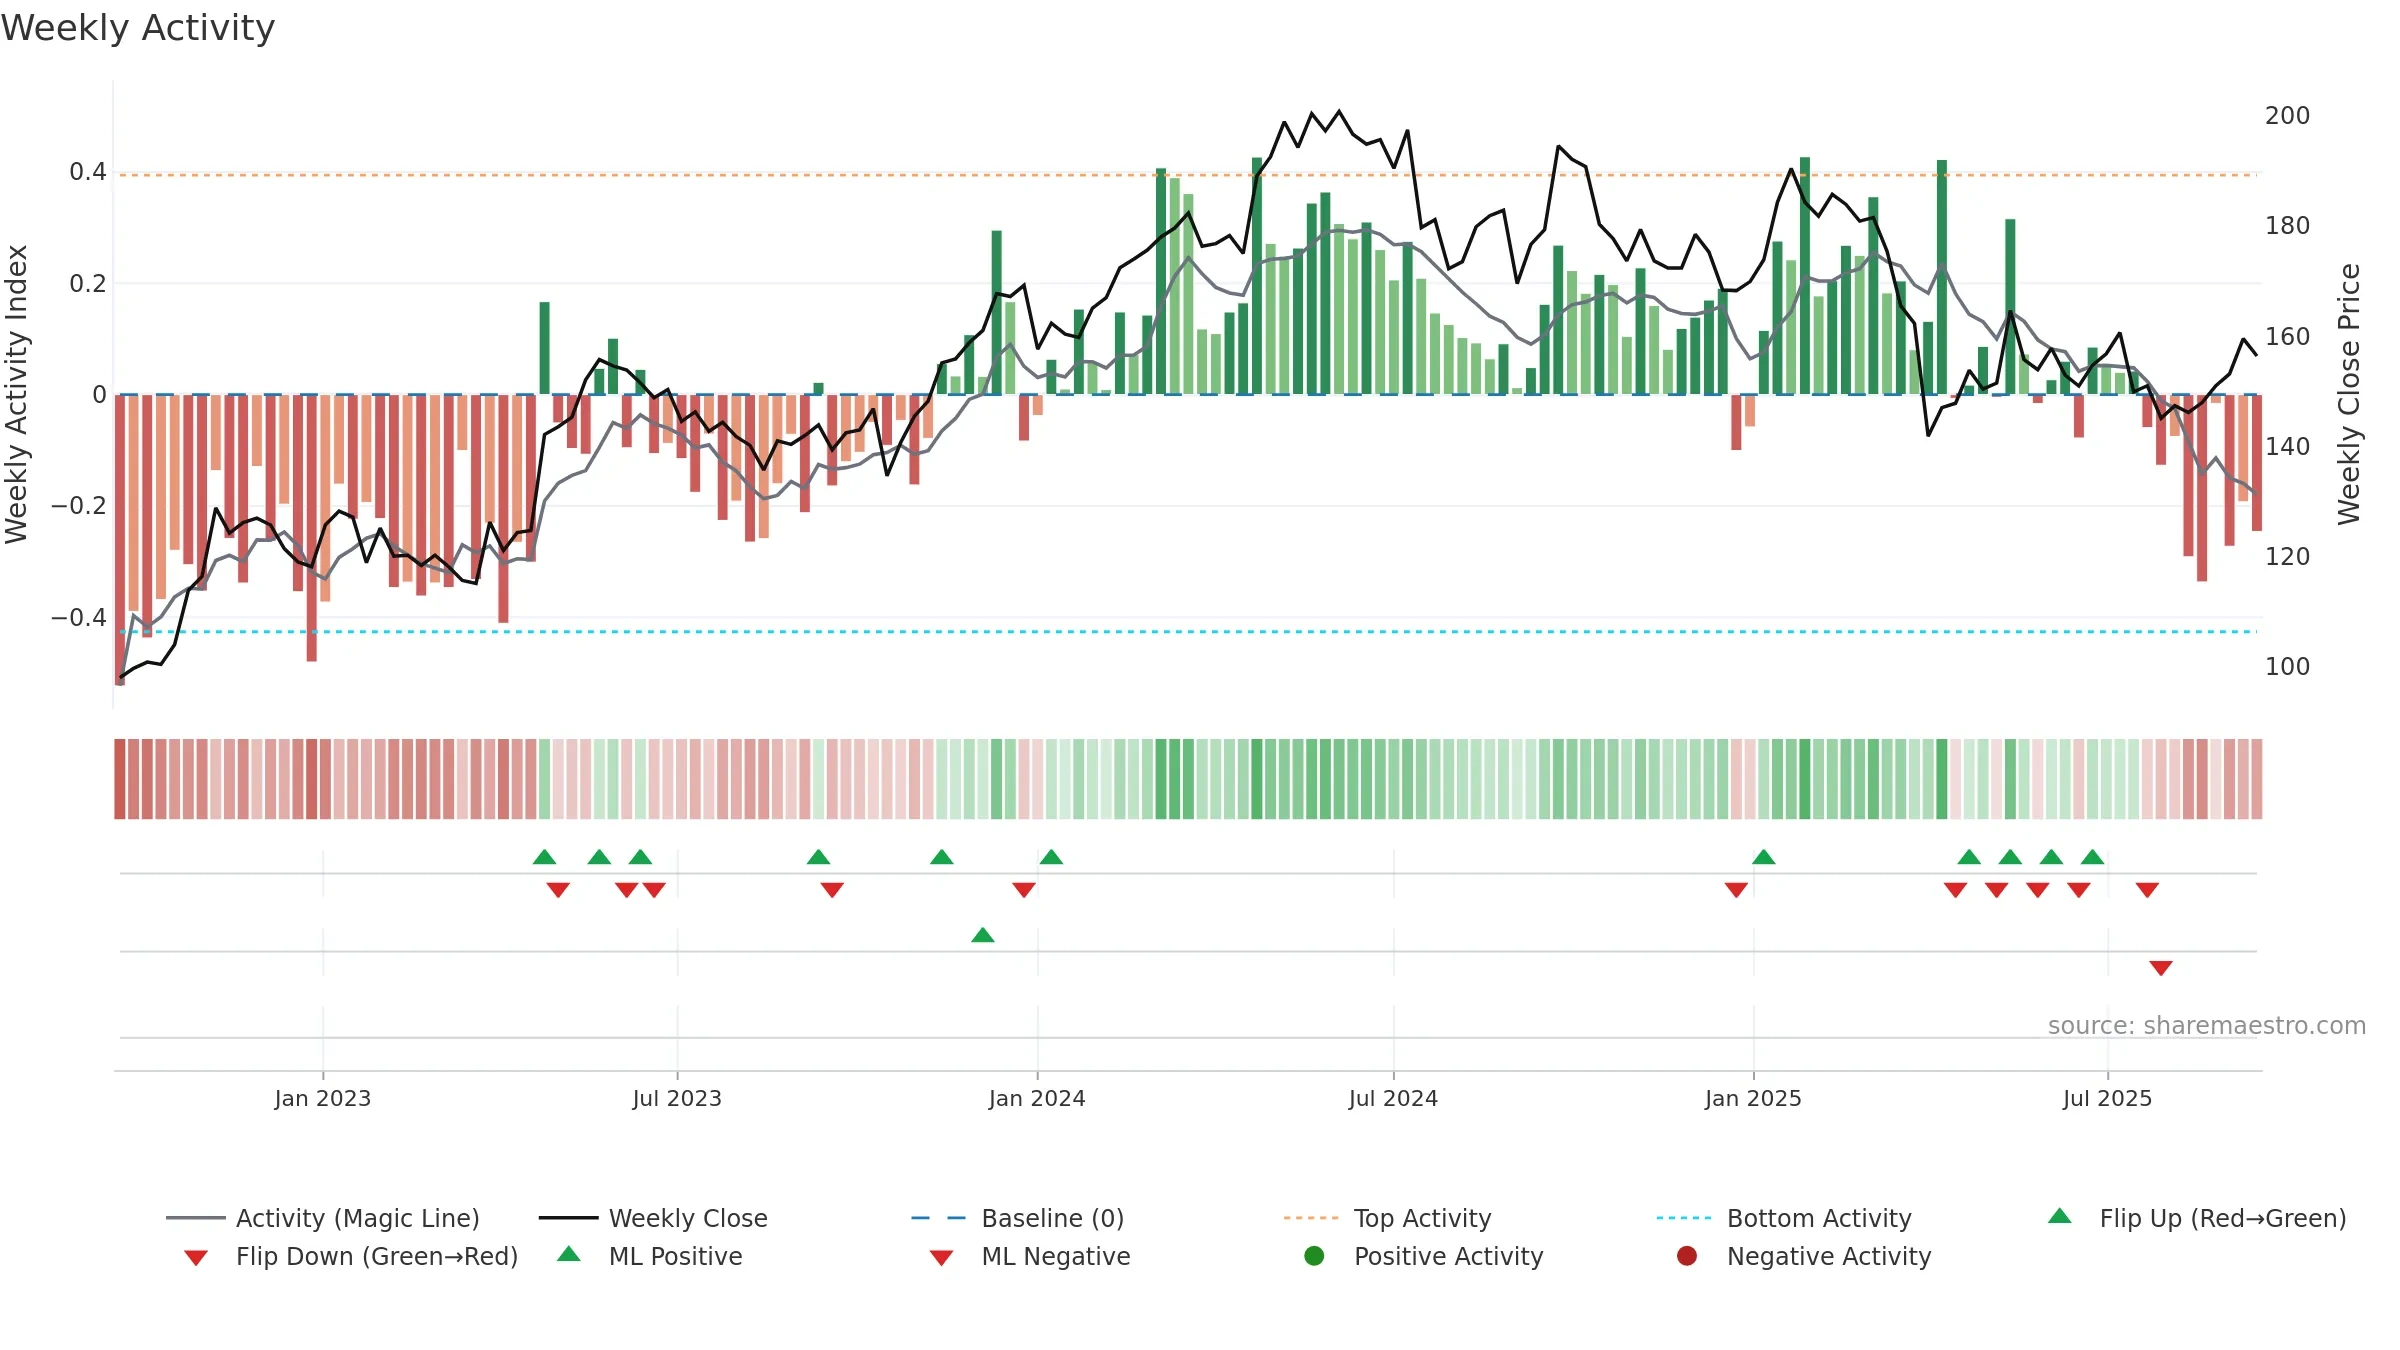The width and height of the screenshot is (2400, 1350).
Task: Click the Bottom Activity legend item
Action: [x=1784, y=1218]
